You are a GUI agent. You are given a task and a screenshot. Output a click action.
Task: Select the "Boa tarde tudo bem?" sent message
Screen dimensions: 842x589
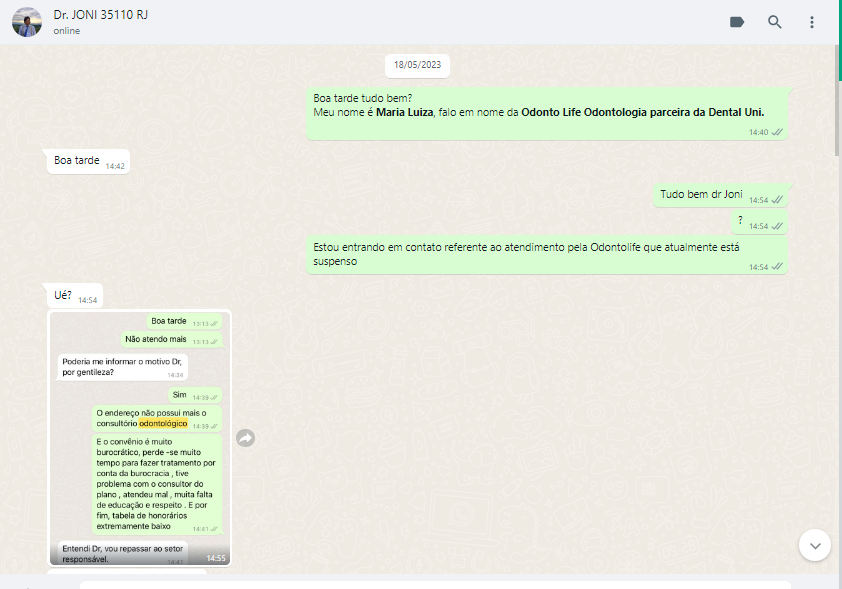tap(547, 114)
